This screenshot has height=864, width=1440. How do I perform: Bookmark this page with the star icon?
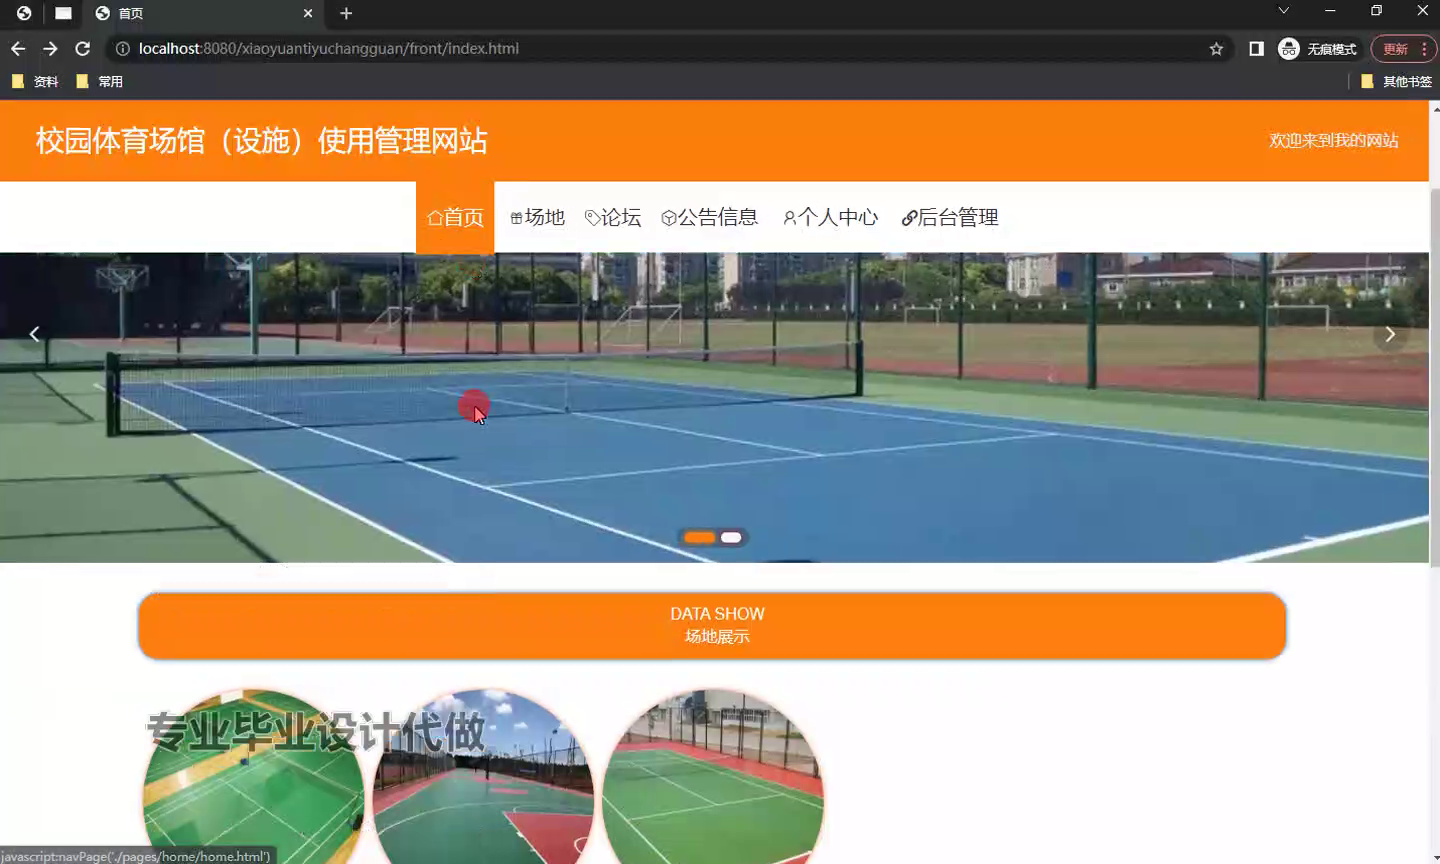[x=1216, y=48]
